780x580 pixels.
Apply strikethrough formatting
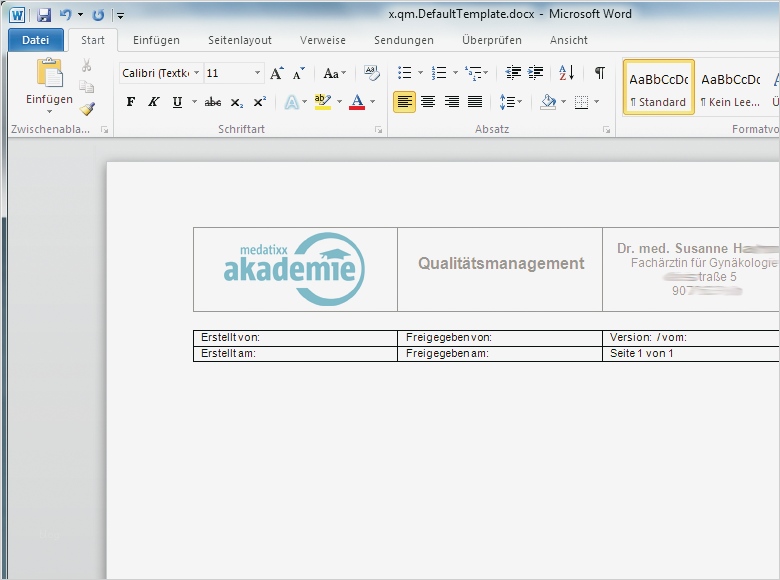[x=212, y=102]
